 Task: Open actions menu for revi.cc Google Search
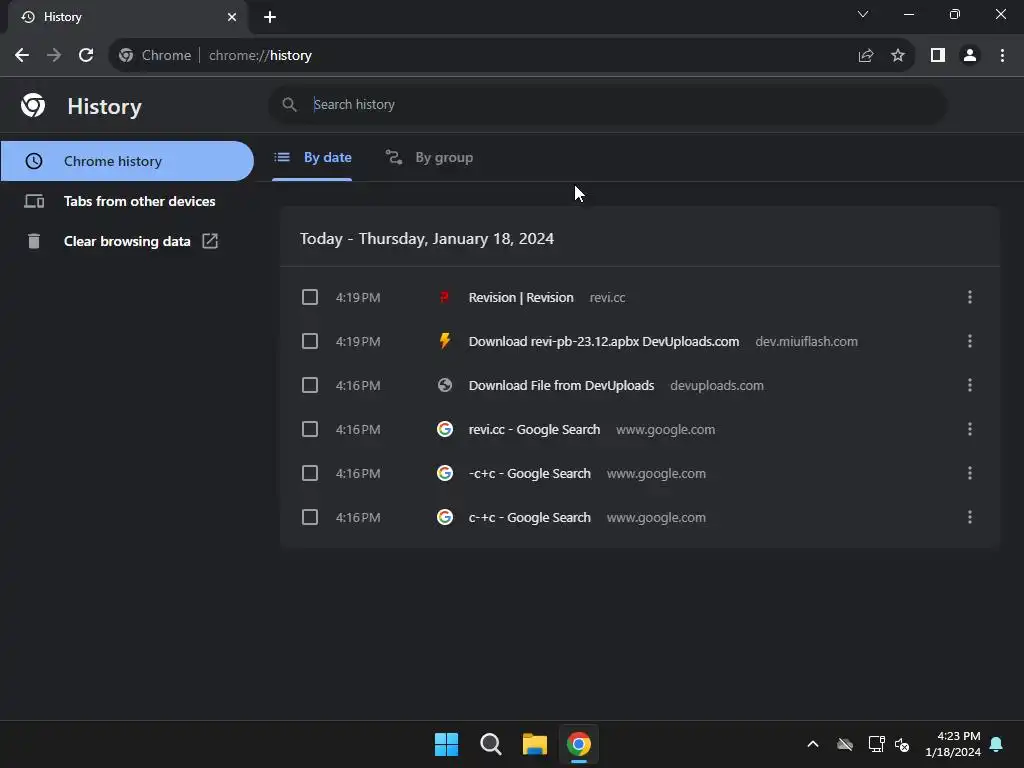(x=970, y=429)
